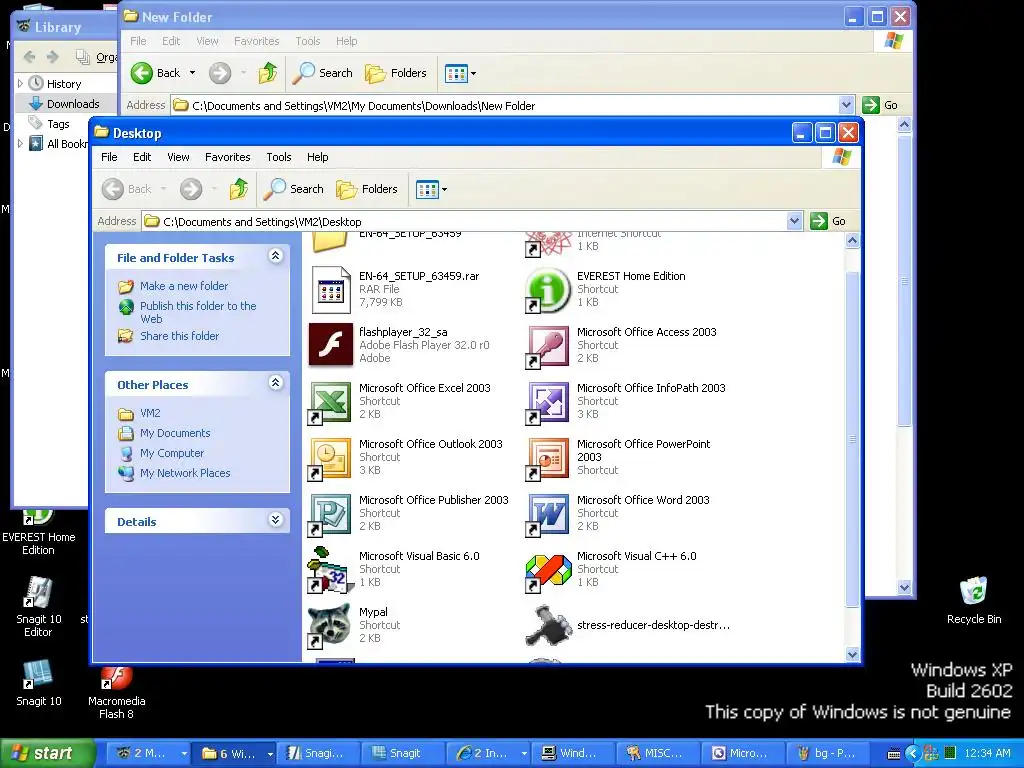The width and height of the screenshot is (1024, 768).
Task: Click Make a new folder link
Action: (184, 286)
